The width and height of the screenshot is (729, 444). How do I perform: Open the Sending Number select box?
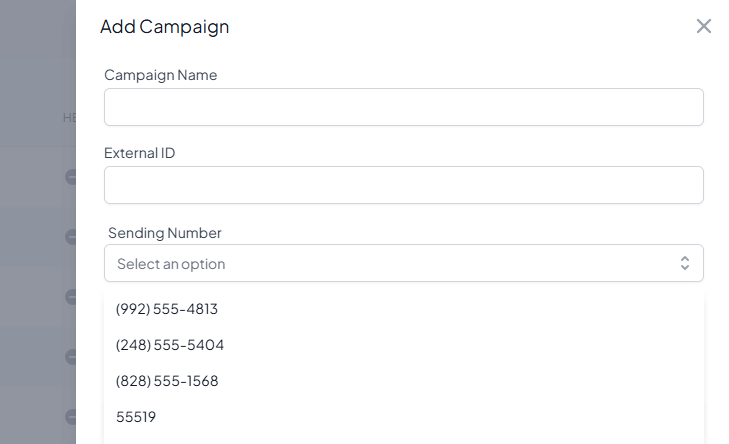[403, 263]
